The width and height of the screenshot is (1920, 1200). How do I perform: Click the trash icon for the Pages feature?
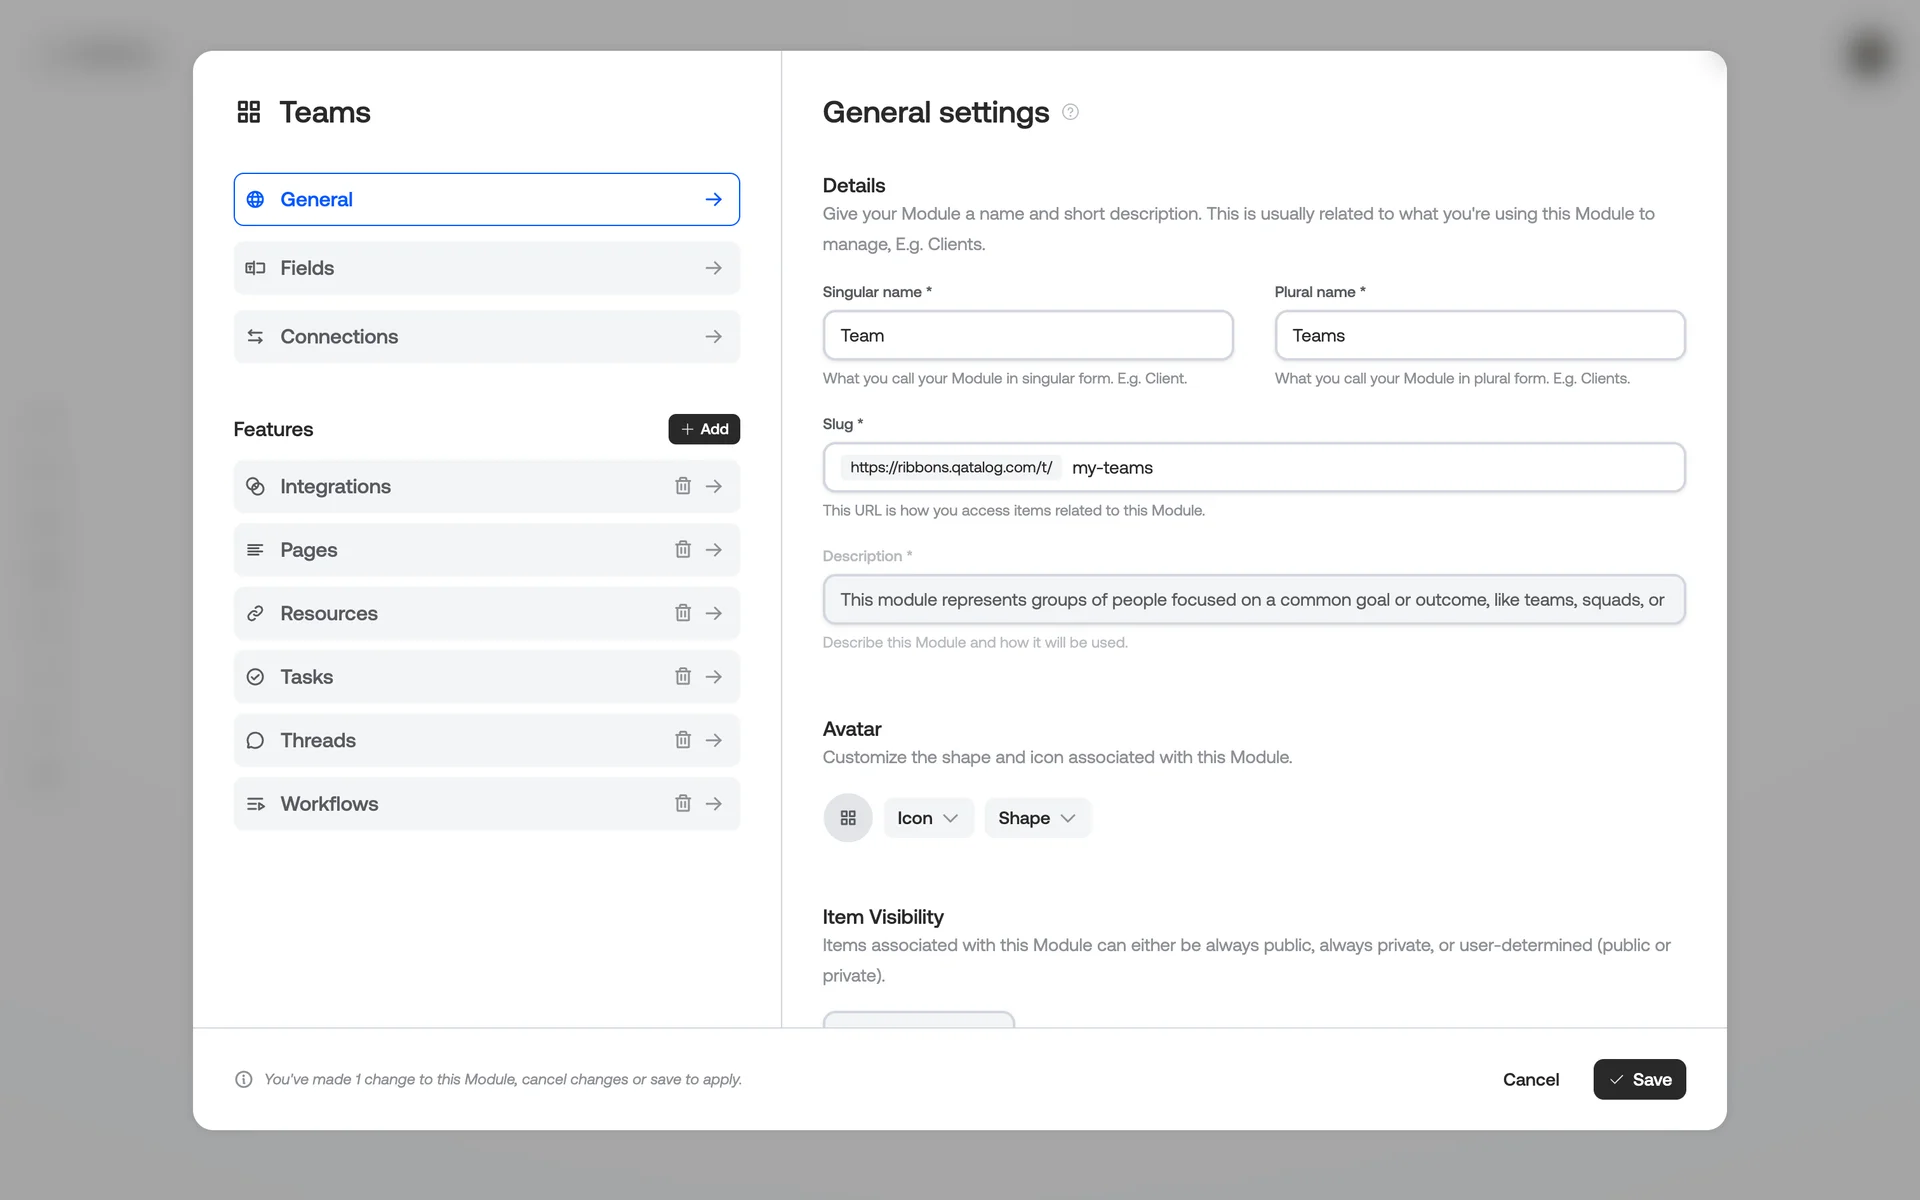click(683, 550)
